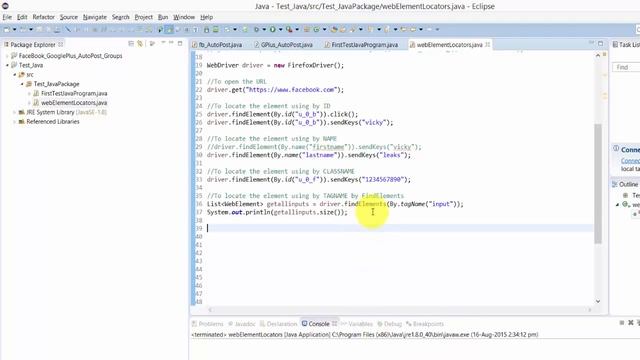The height and width of the screenshot is (360, 640).
Task: Open the Debug configurations dropdown arrow
Action: 264,29
